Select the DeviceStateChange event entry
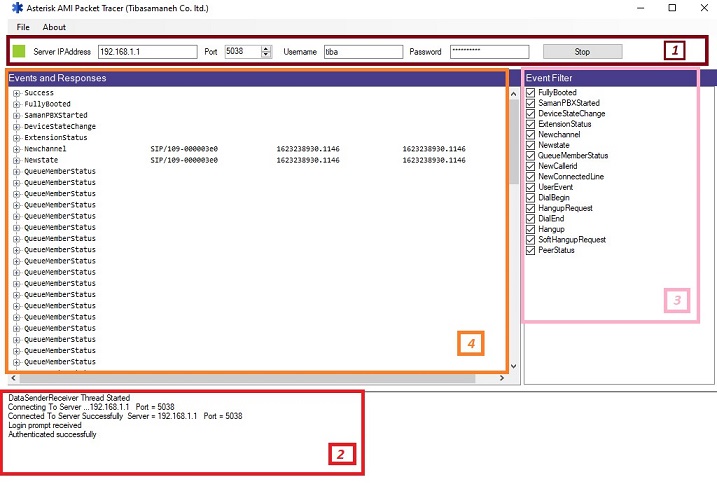Viewport: 717px width, 503px height. [x=60, y=127]
